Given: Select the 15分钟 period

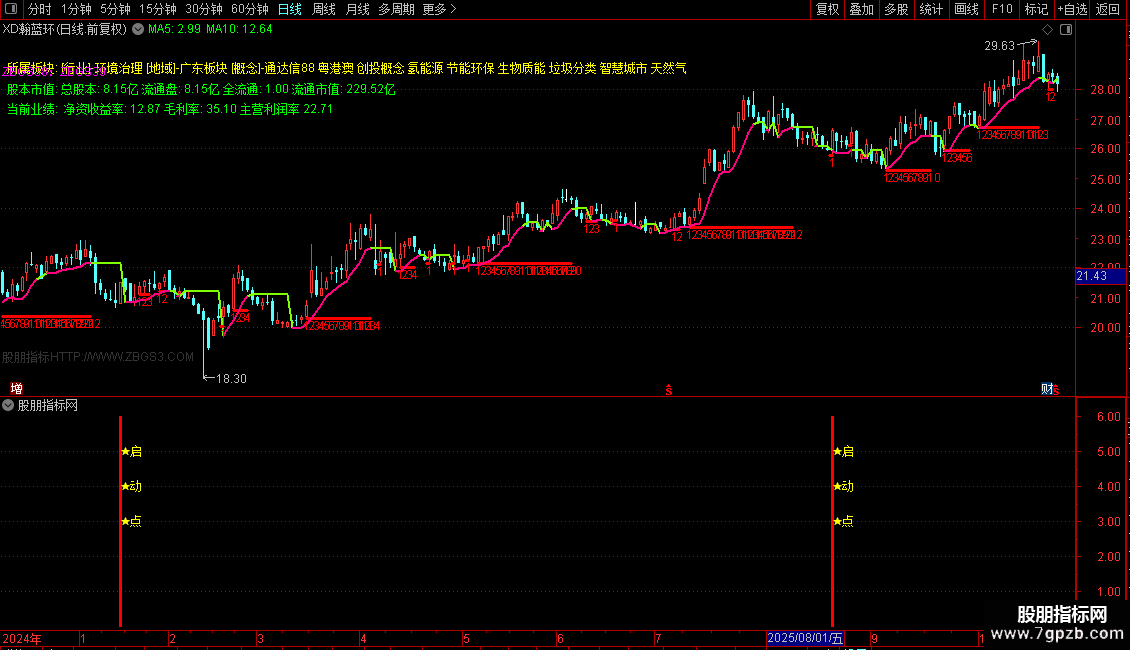Looking at the screenshot, I should click(x=158, y=9).
